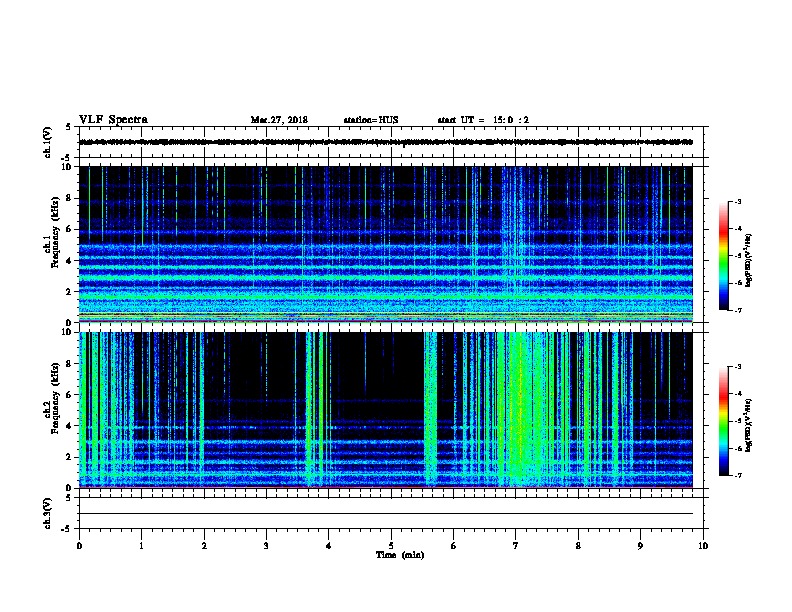
Task: Click the "station=HUS" label
Action: tap(371, 120)
